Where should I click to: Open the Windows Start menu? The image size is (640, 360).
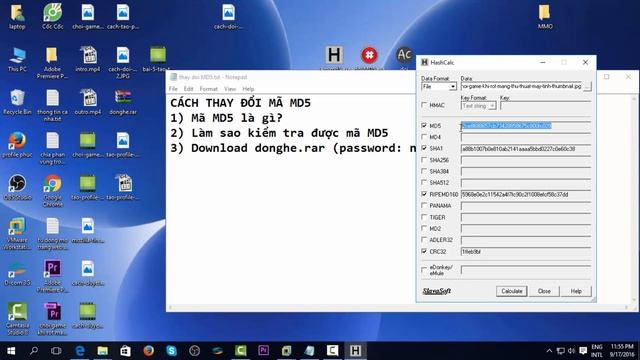11,351
